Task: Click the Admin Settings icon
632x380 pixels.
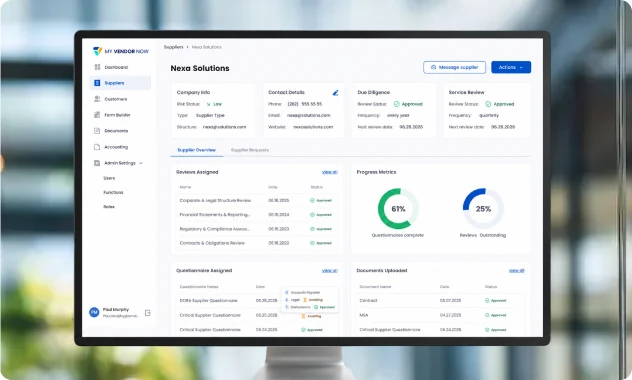Action: click(x=97, y=163)
